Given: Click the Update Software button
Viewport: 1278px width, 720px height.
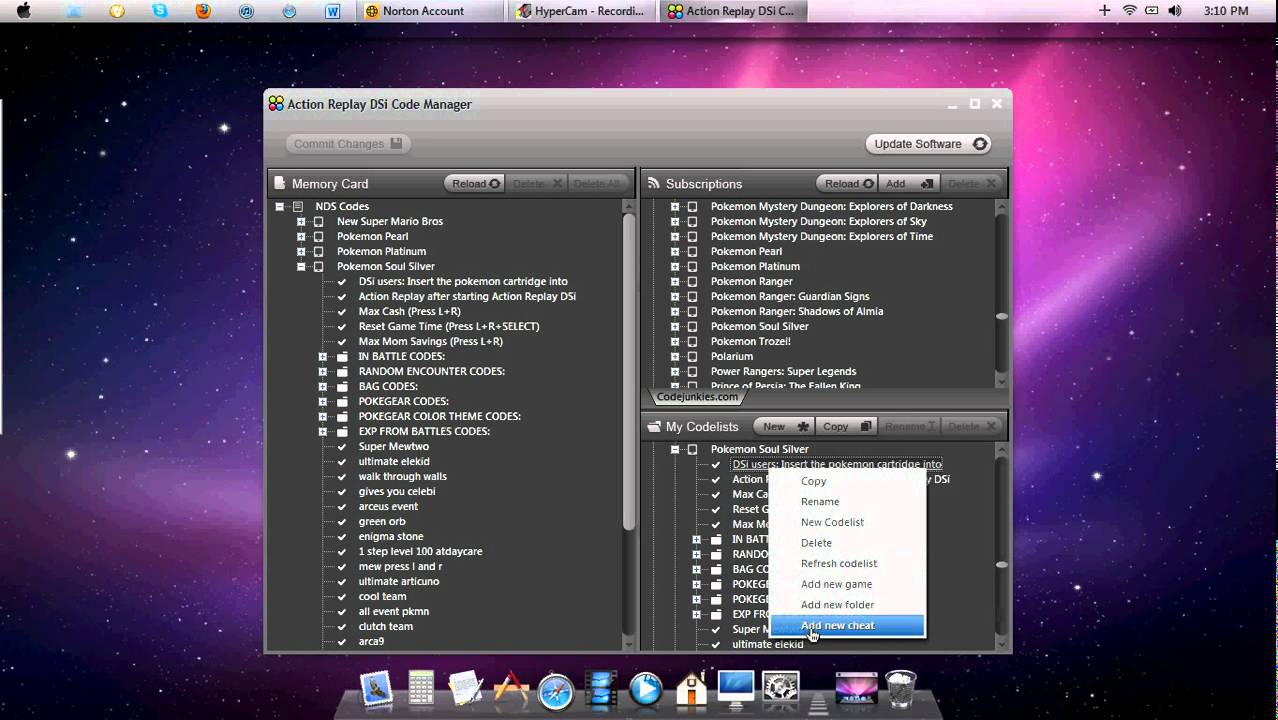Looking at the screenshot, I should (929, 144).
